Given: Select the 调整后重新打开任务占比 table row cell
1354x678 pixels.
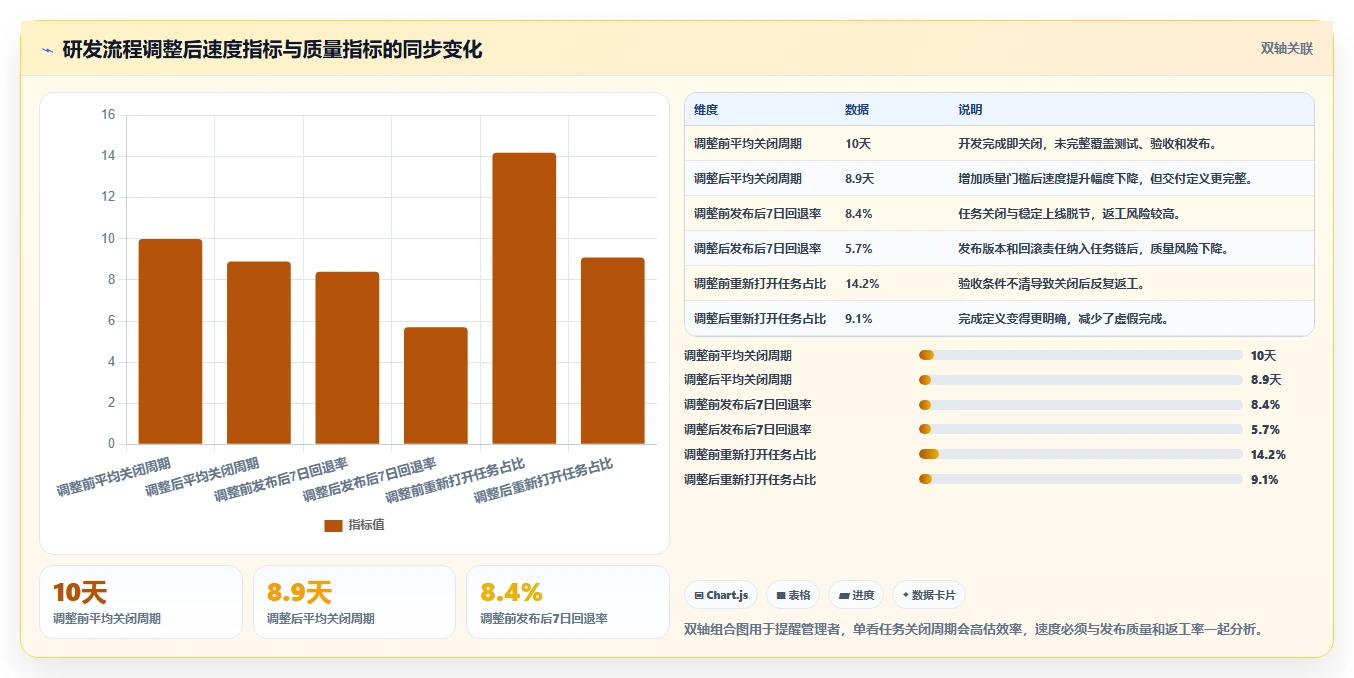Looking at the screenshot, I should [760, 319].
